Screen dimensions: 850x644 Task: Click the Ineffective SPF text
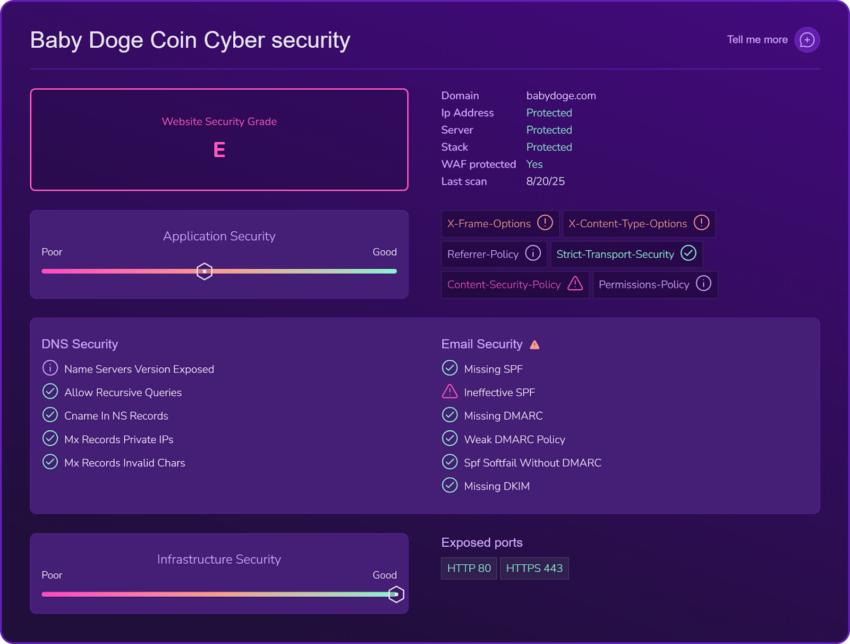[x=499, y=392]
